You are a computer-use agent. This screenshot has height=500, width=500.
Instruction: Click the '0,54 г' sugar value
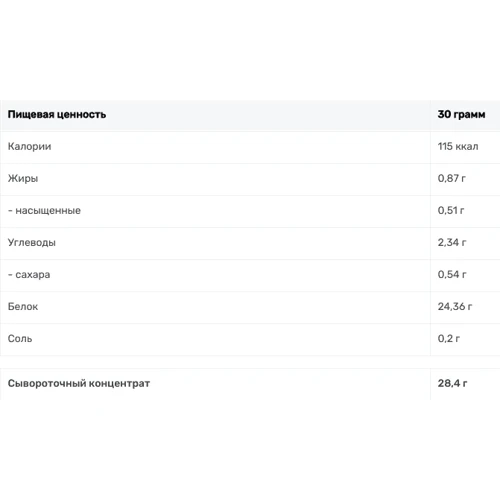(452, 274)
